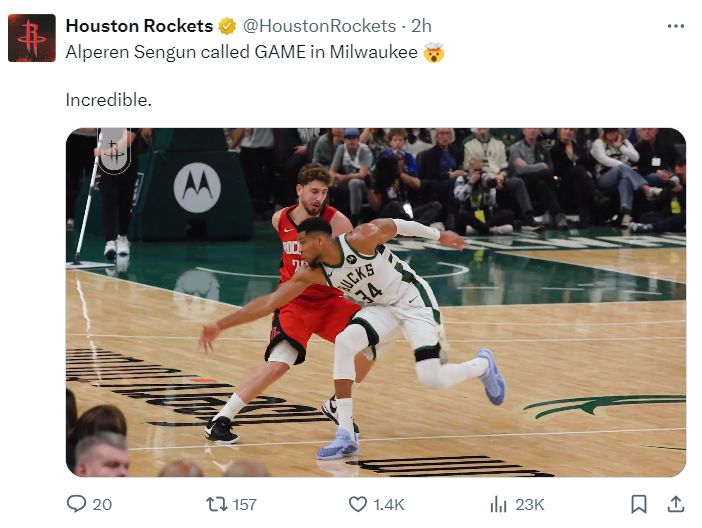Click the 1.4K likes count
The height and width of the screenshot is (528, 702).
388,505
